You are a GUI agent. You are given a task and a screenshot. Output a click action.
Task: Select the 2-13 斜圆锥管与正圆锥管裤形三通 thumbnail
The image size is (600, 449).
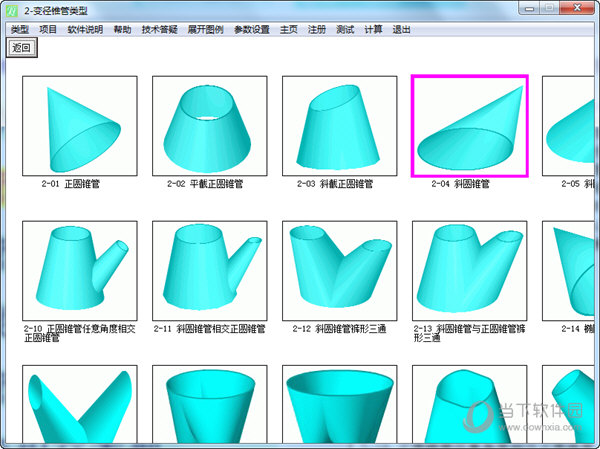pyautogui.click(x=470, y=271)
